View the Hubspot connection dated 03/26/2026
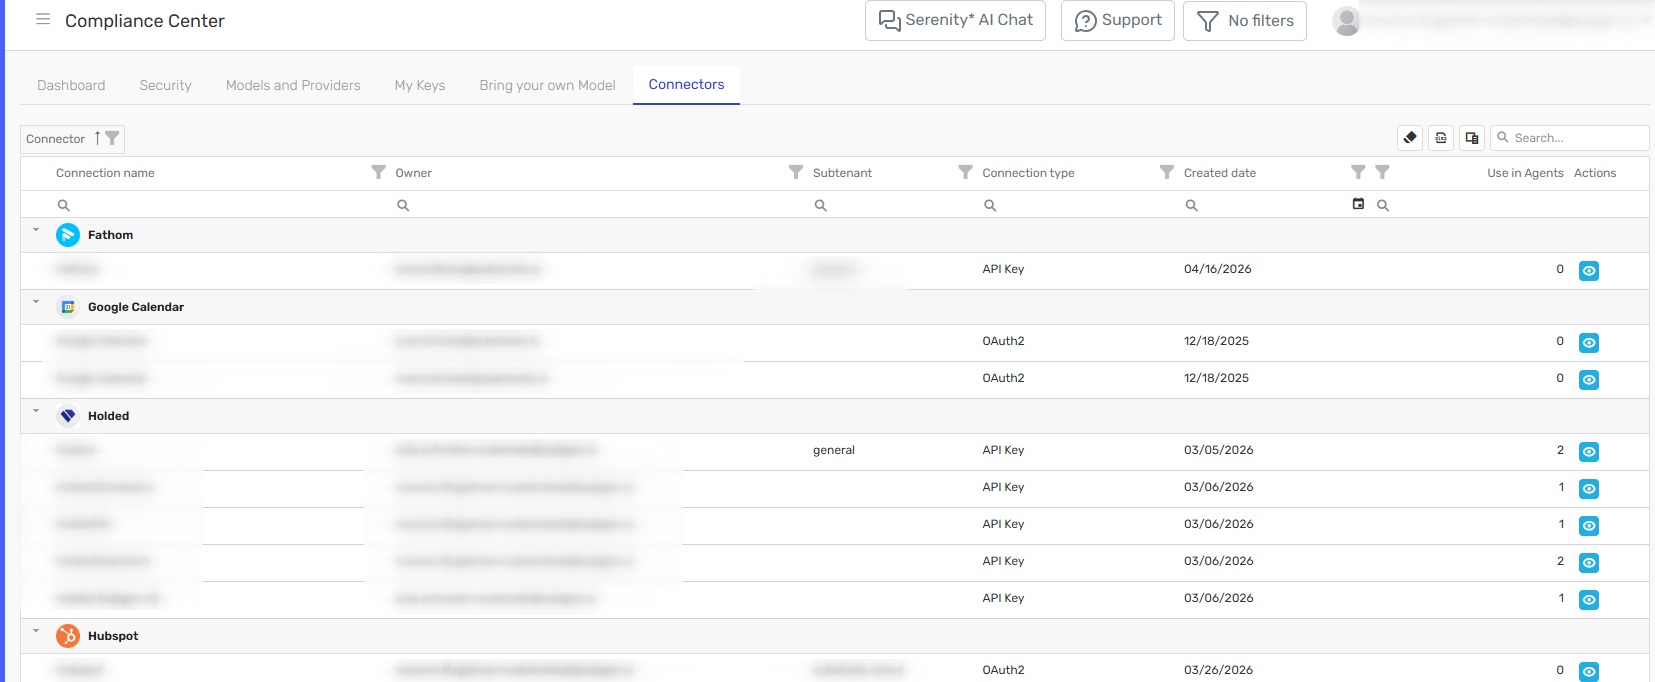 (1589, 672)
